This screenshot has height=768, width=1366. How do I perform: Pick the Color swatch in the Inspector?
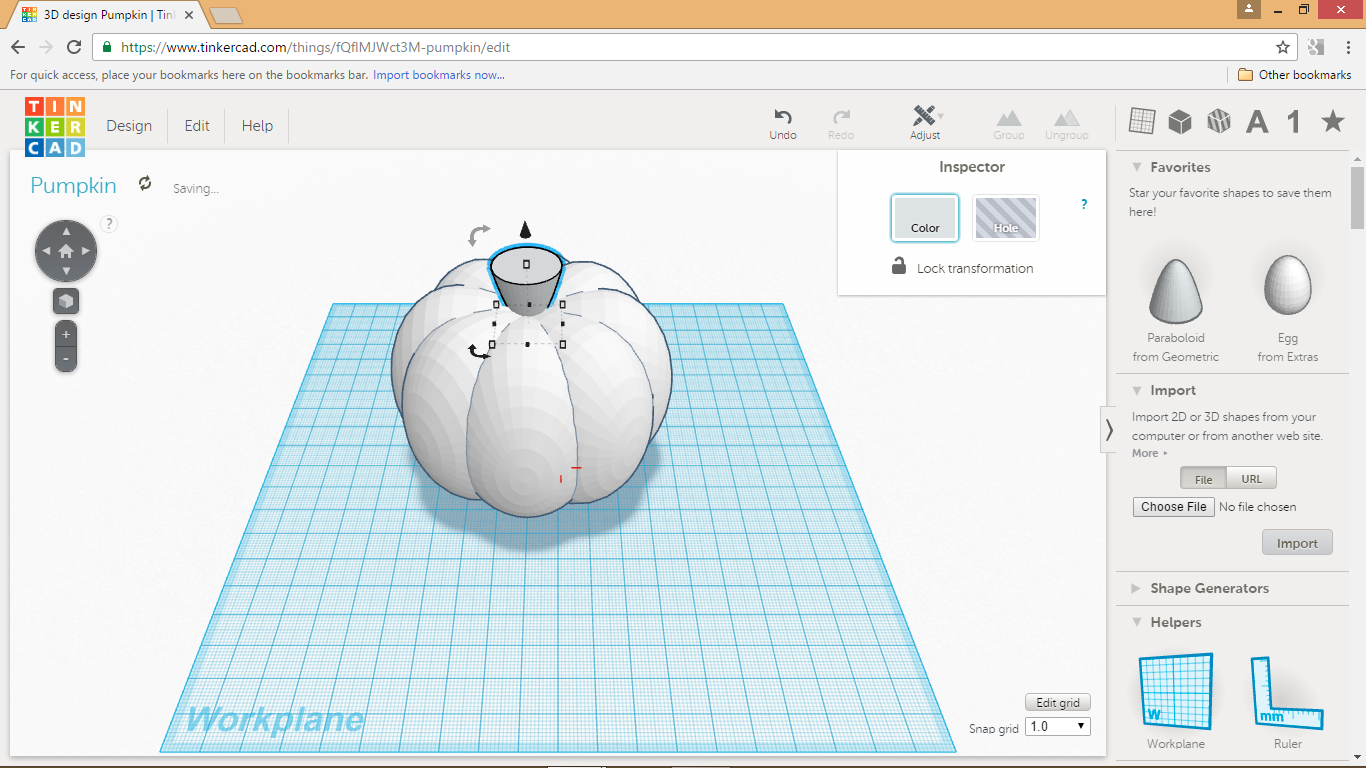point(924,217)
